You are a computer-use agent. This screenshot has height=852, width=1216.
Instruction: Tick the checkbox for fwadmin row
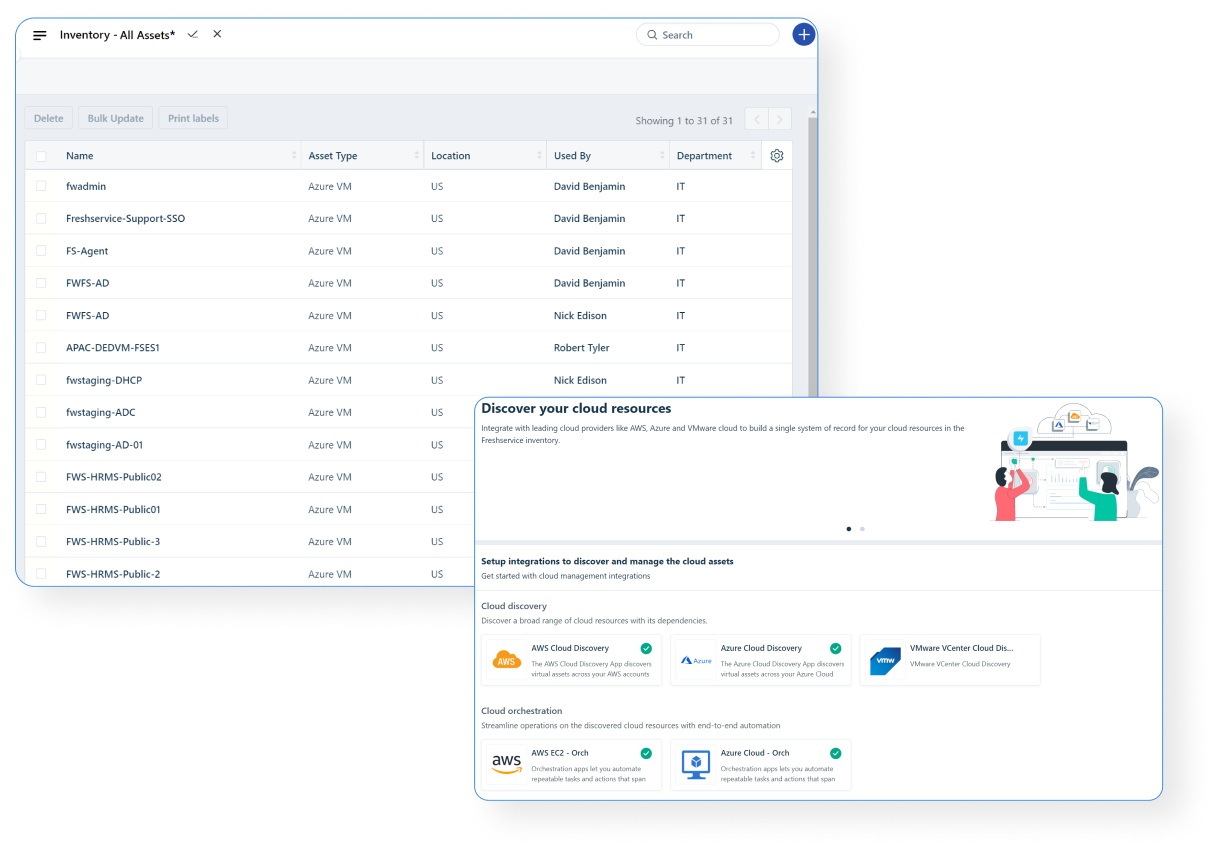41,186
